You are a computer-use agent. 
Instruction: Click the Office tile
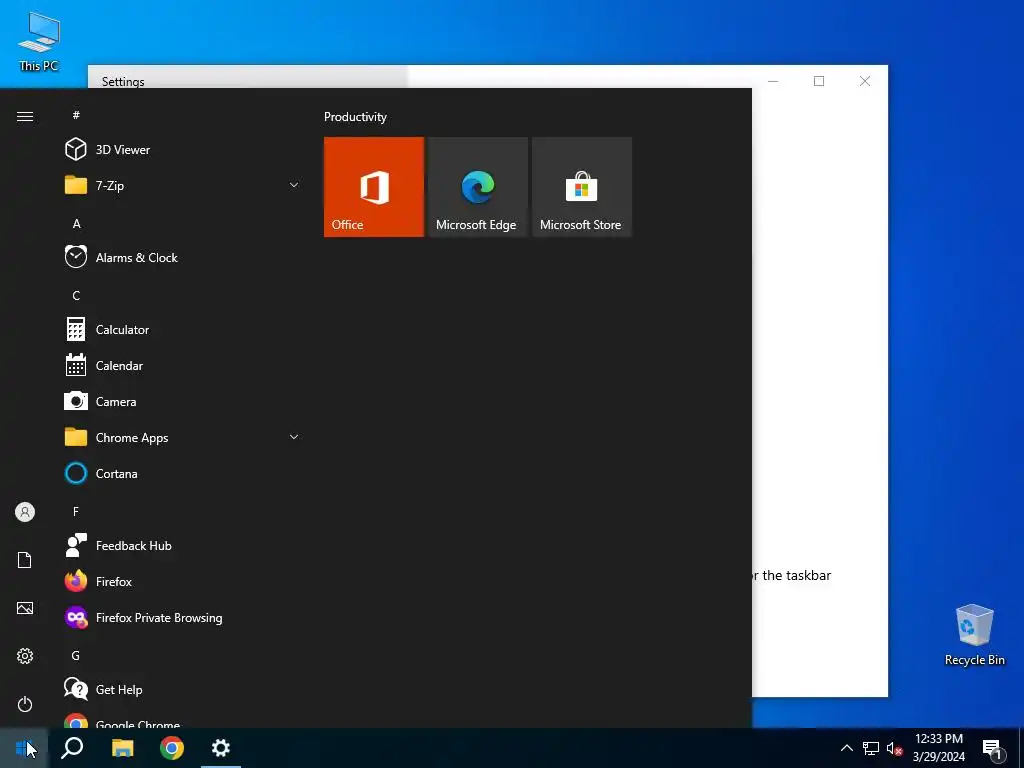point(374,187)
